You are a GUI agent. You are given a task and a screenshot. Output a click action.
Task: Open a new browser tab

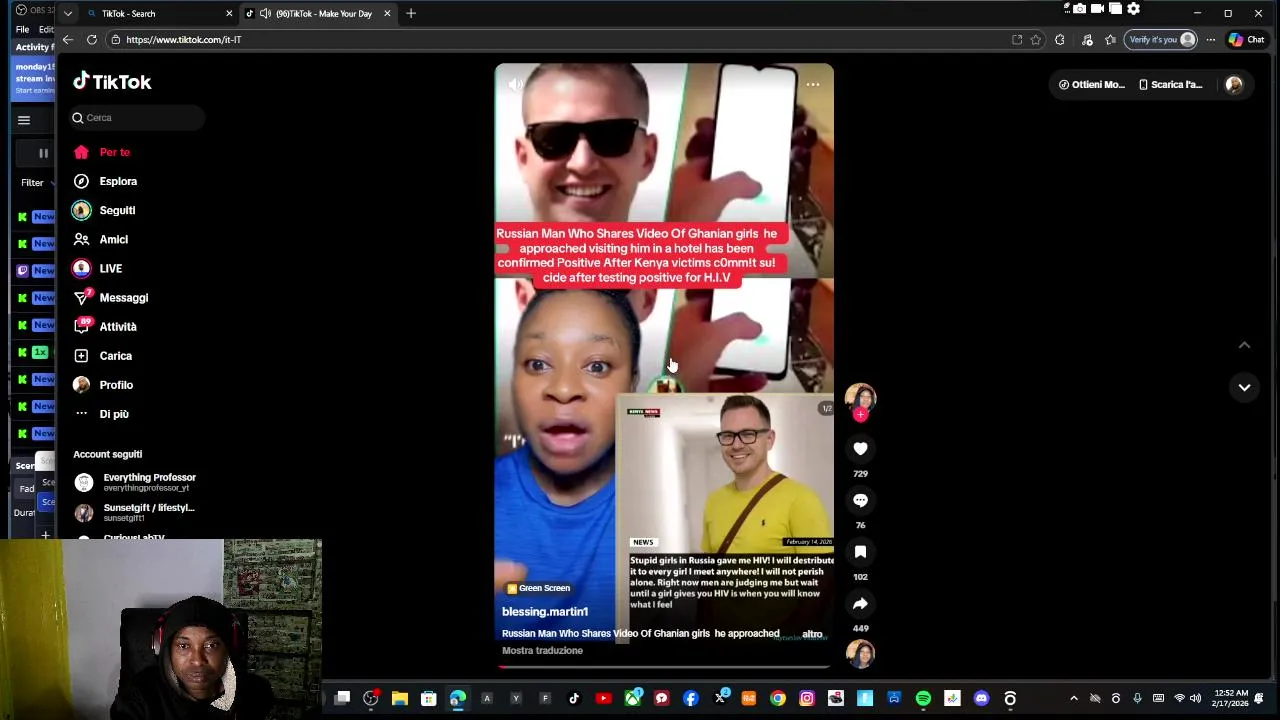(411, 13)
